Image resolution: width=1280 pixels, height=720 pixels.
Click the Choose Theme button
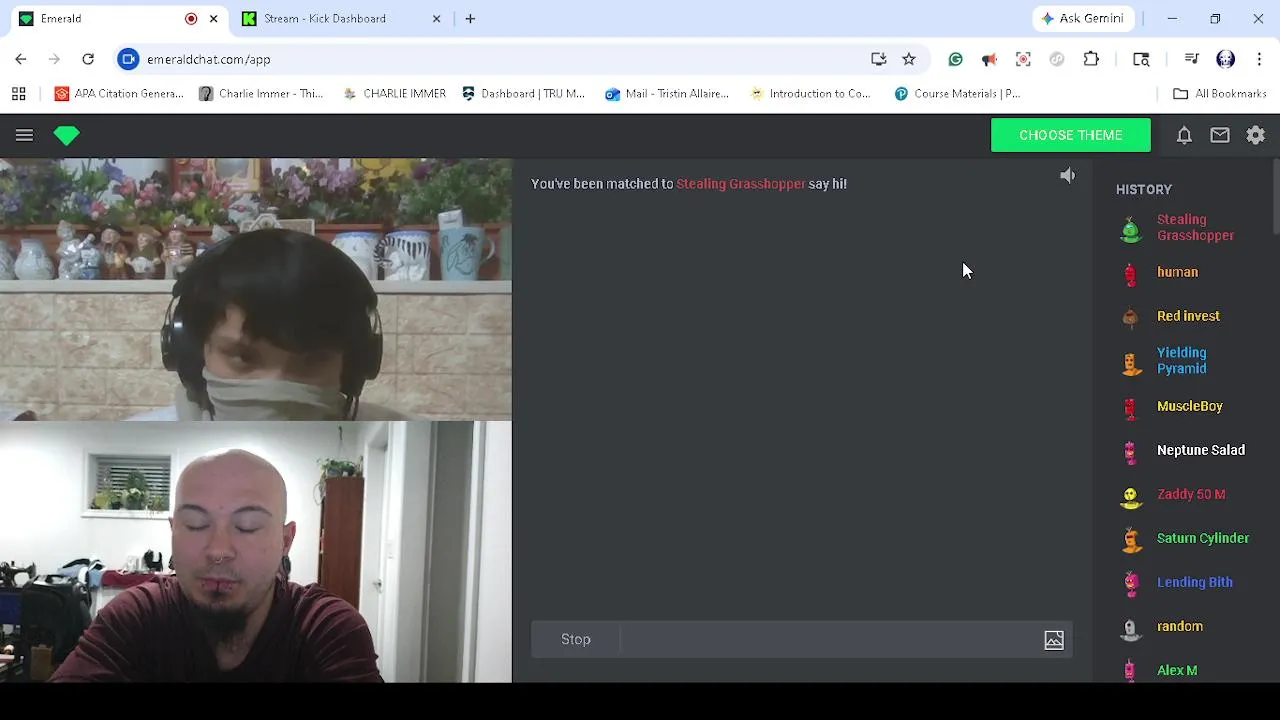click(x=1070, y=135)
